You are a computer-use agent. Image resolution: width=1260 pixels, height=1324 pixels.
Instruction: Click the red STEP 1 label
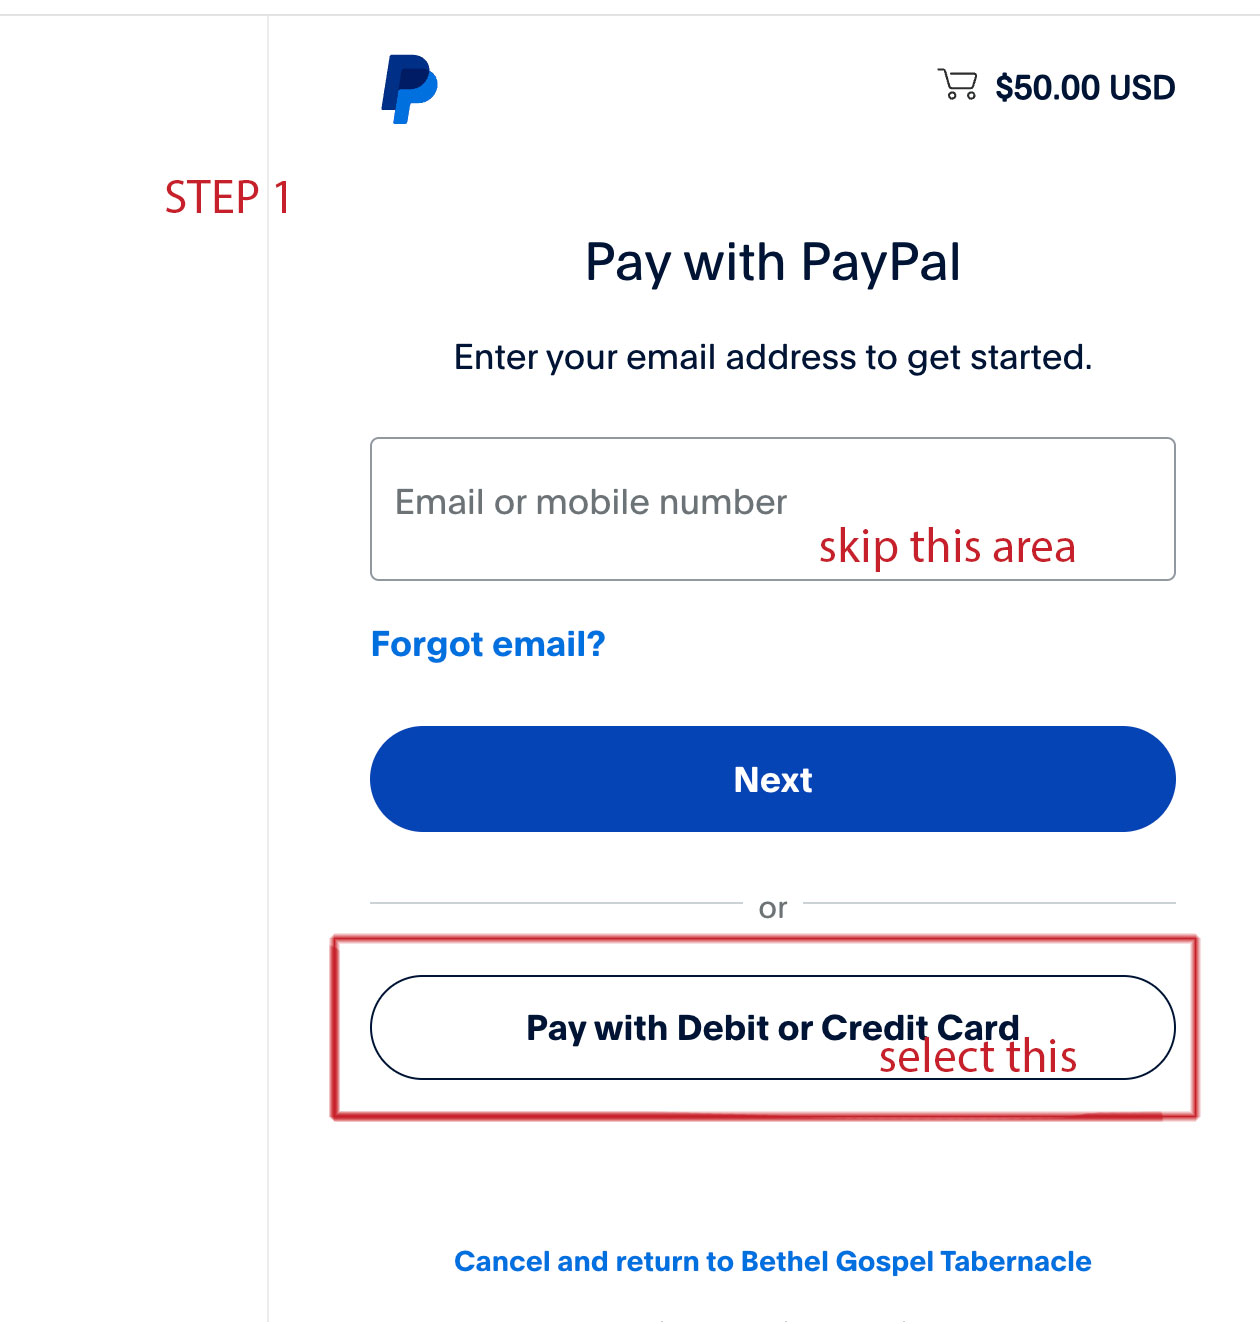click(x=227, y=197)
